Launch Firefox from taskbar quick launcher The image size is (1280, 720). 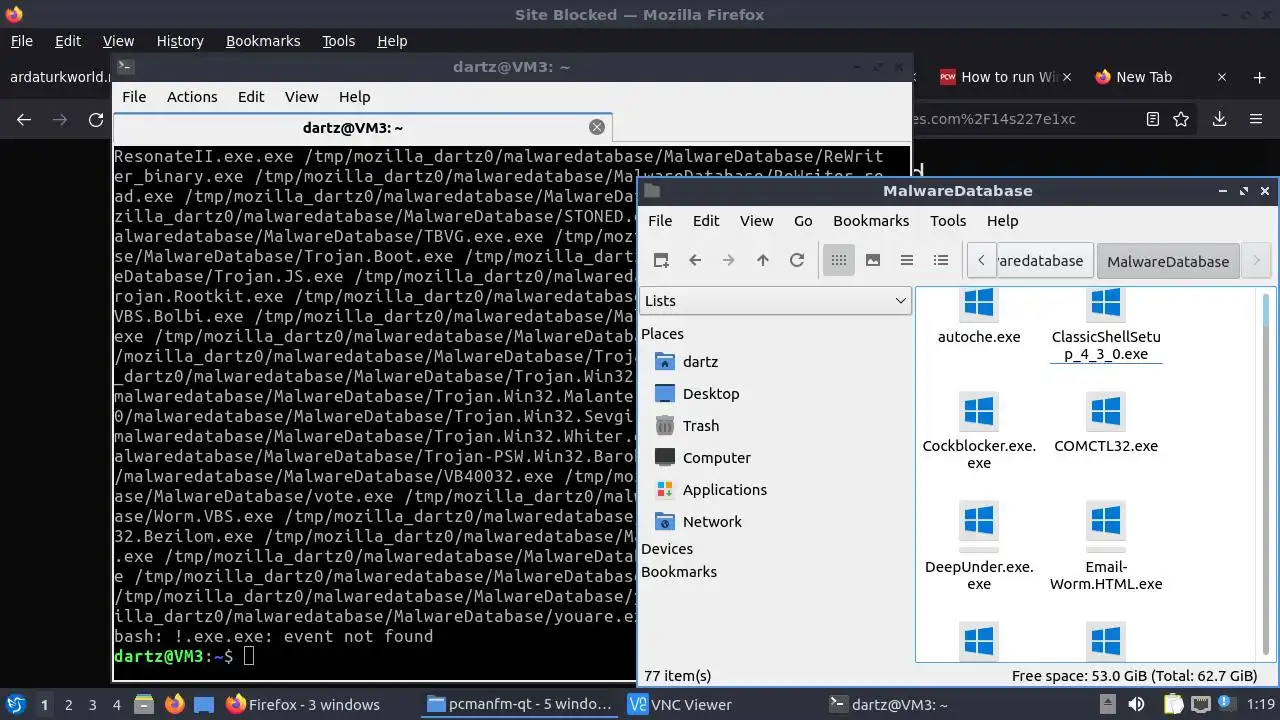point(173,704)
